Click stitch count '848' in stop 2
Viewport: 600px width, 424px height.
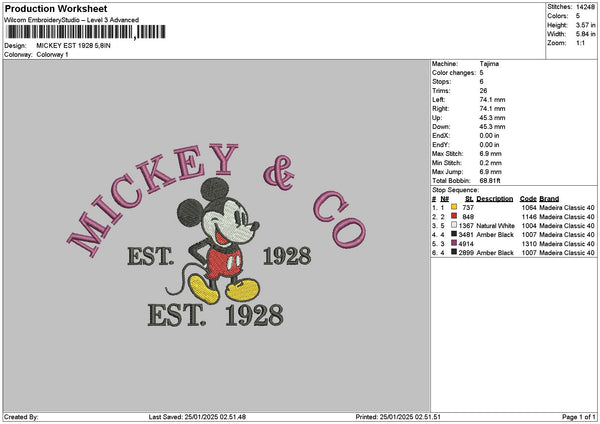(x=468, y=217)
